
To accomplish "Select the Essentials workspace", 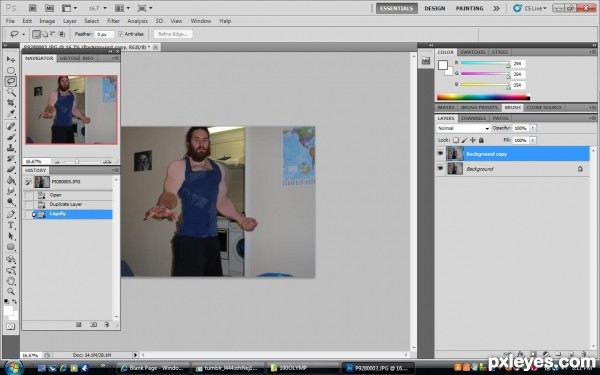I will 396,8.
